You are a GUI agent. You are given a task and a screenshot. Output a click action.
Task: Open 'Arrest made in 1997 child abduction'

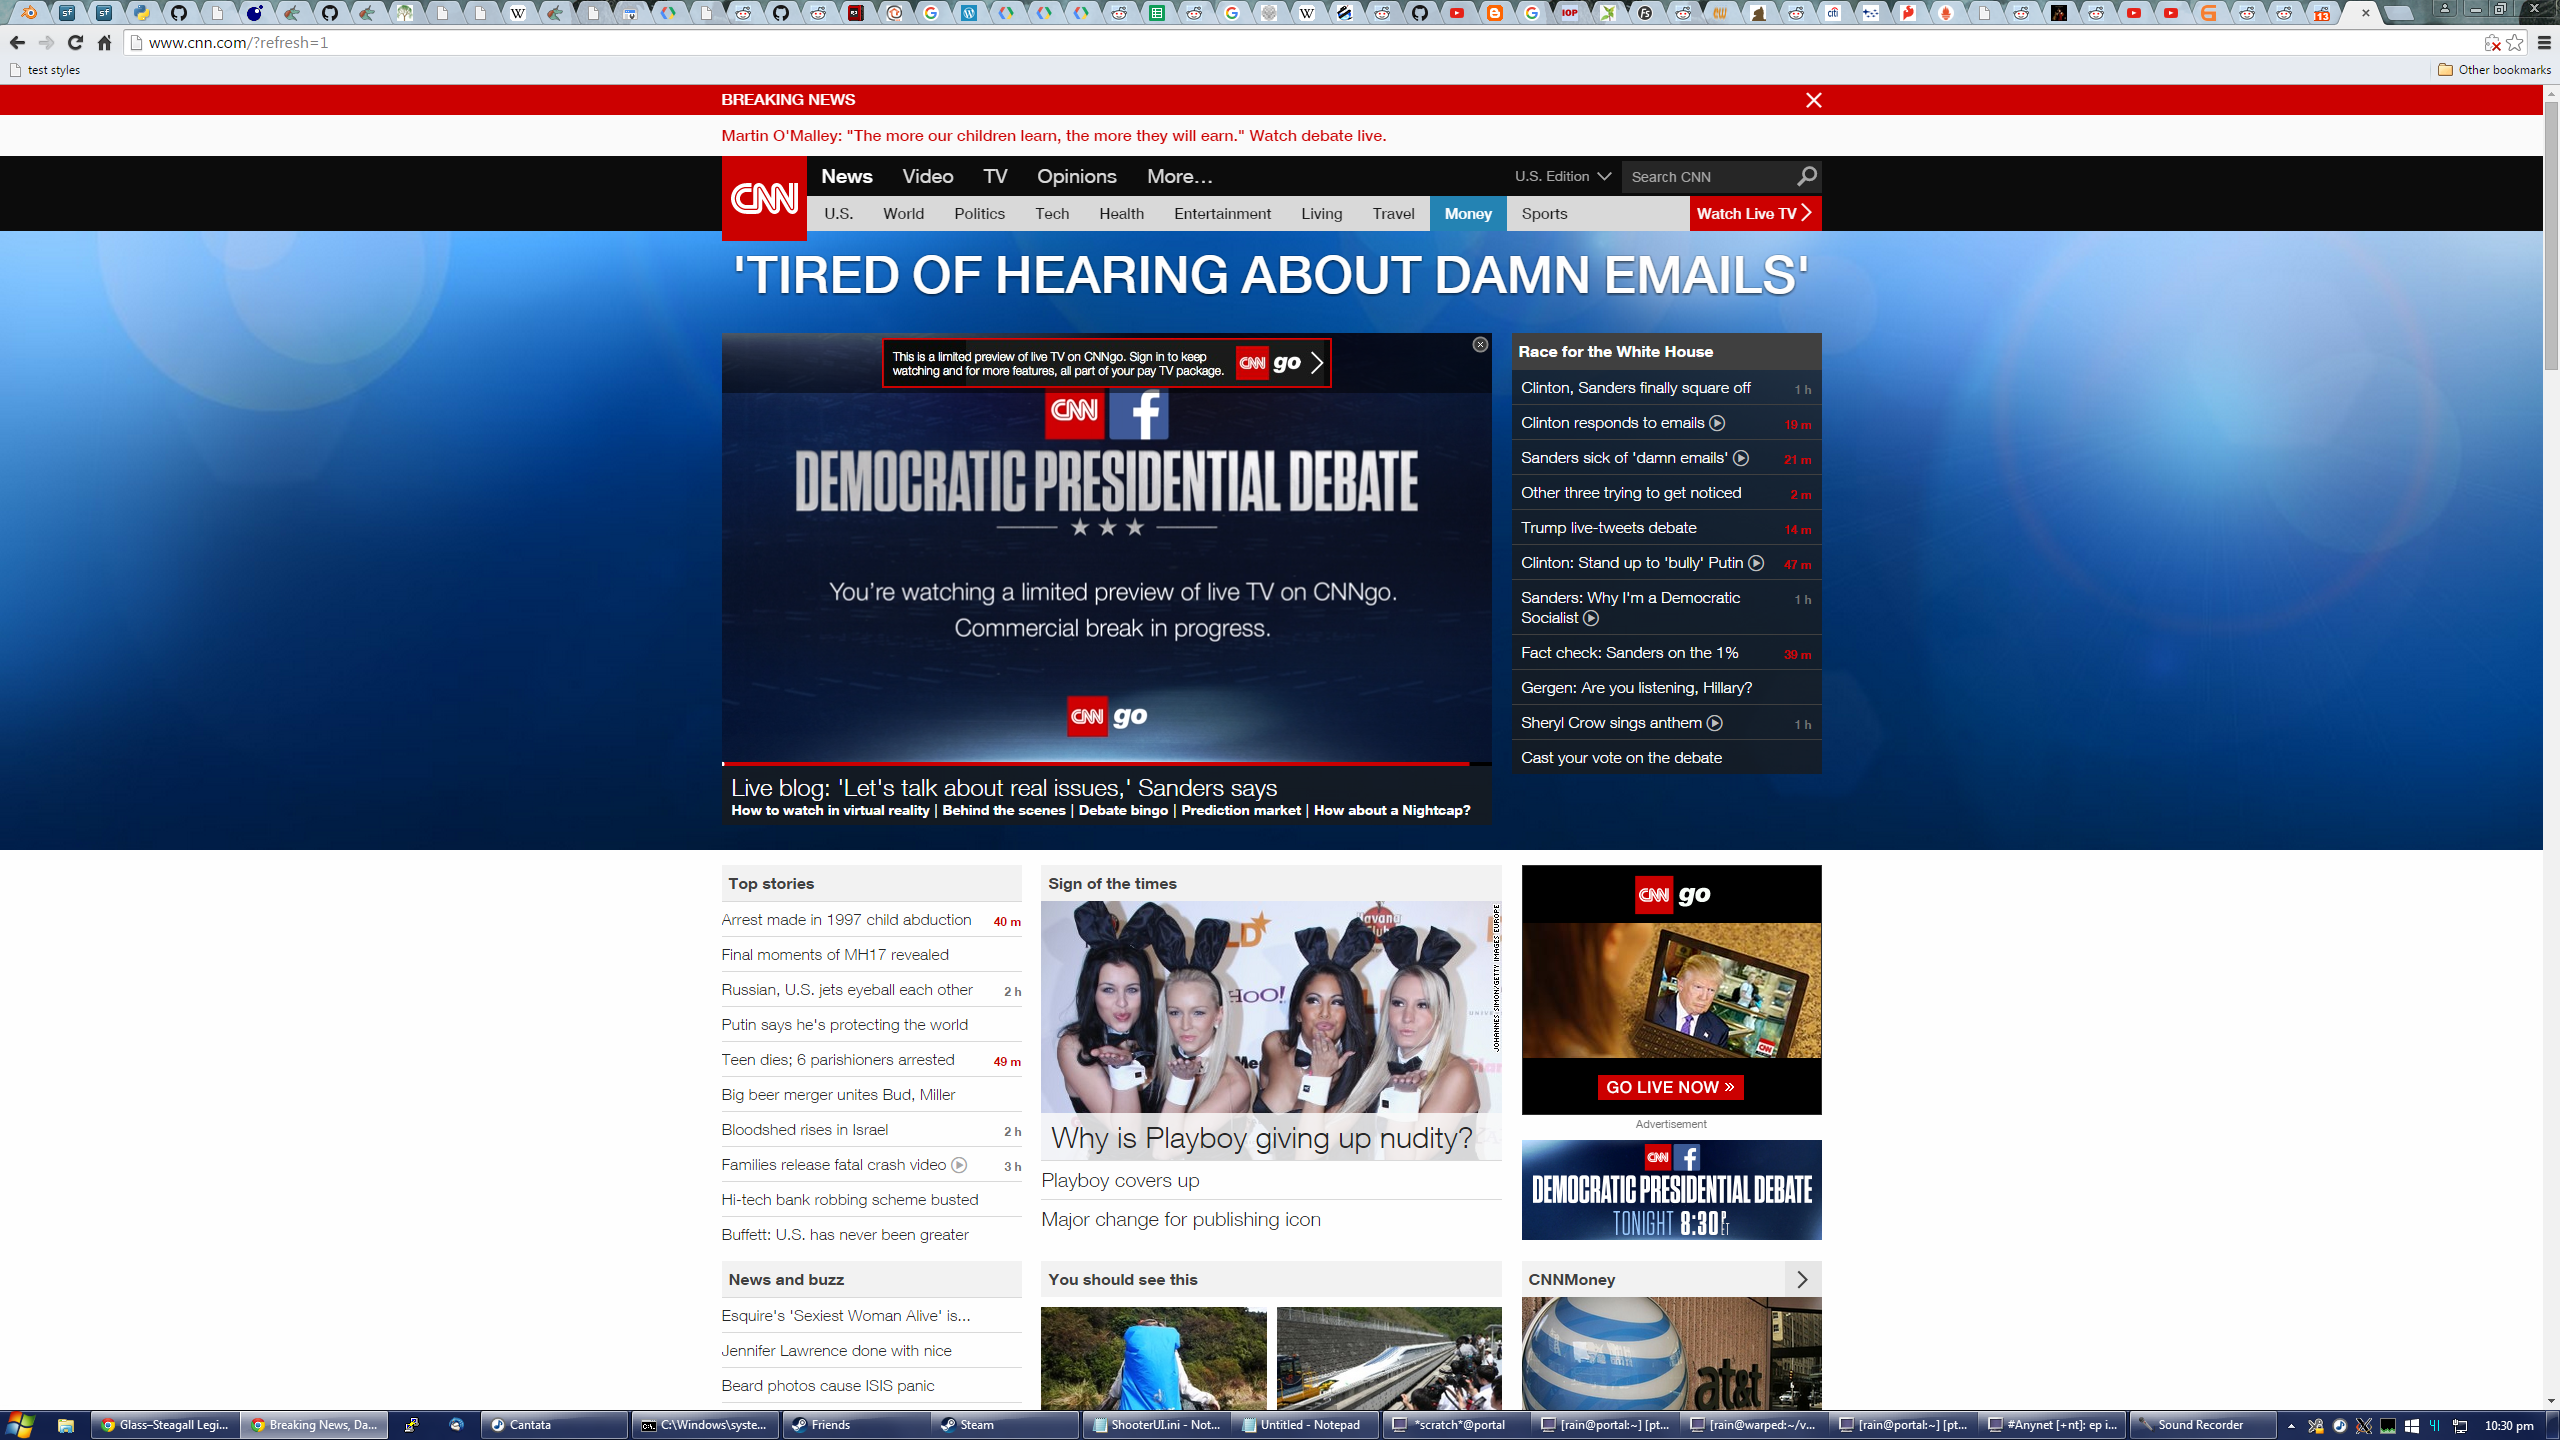pos(846,920)
